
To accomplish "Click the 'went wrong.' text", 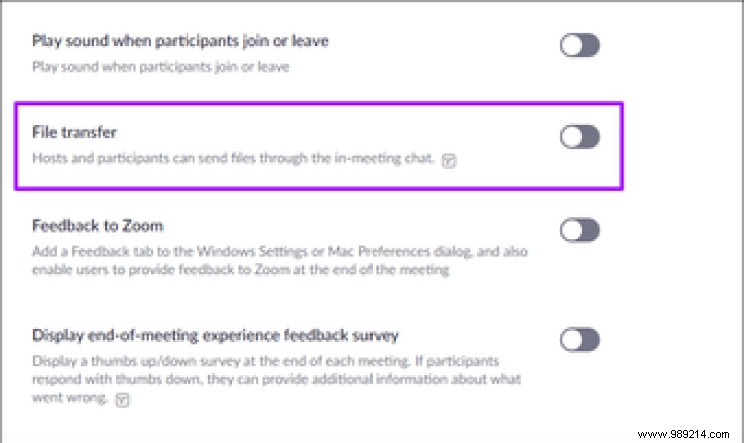I will pyautogui.click(x=70, y=397).
